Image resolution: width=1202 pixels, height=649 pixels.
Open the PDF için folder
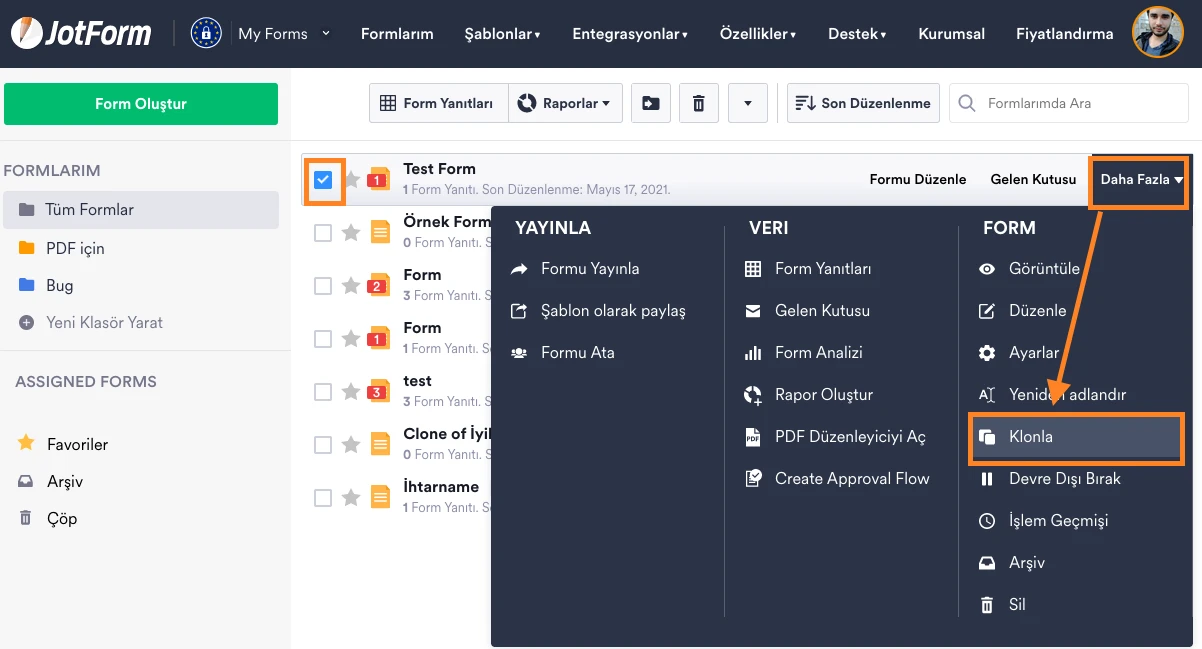pyautogui.click(x=75, y=248)
